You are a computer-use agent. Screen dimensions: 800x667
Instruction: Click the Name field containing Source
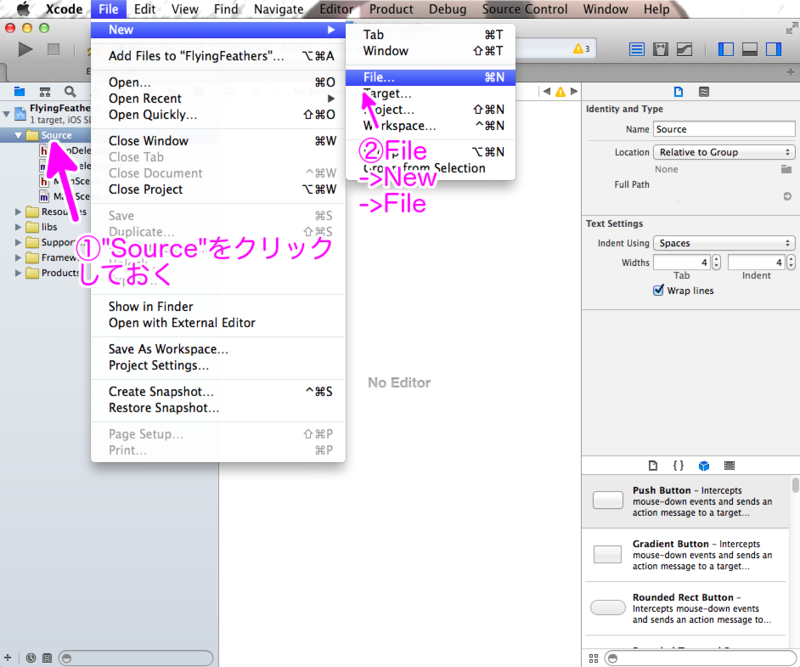coord(723,129)
